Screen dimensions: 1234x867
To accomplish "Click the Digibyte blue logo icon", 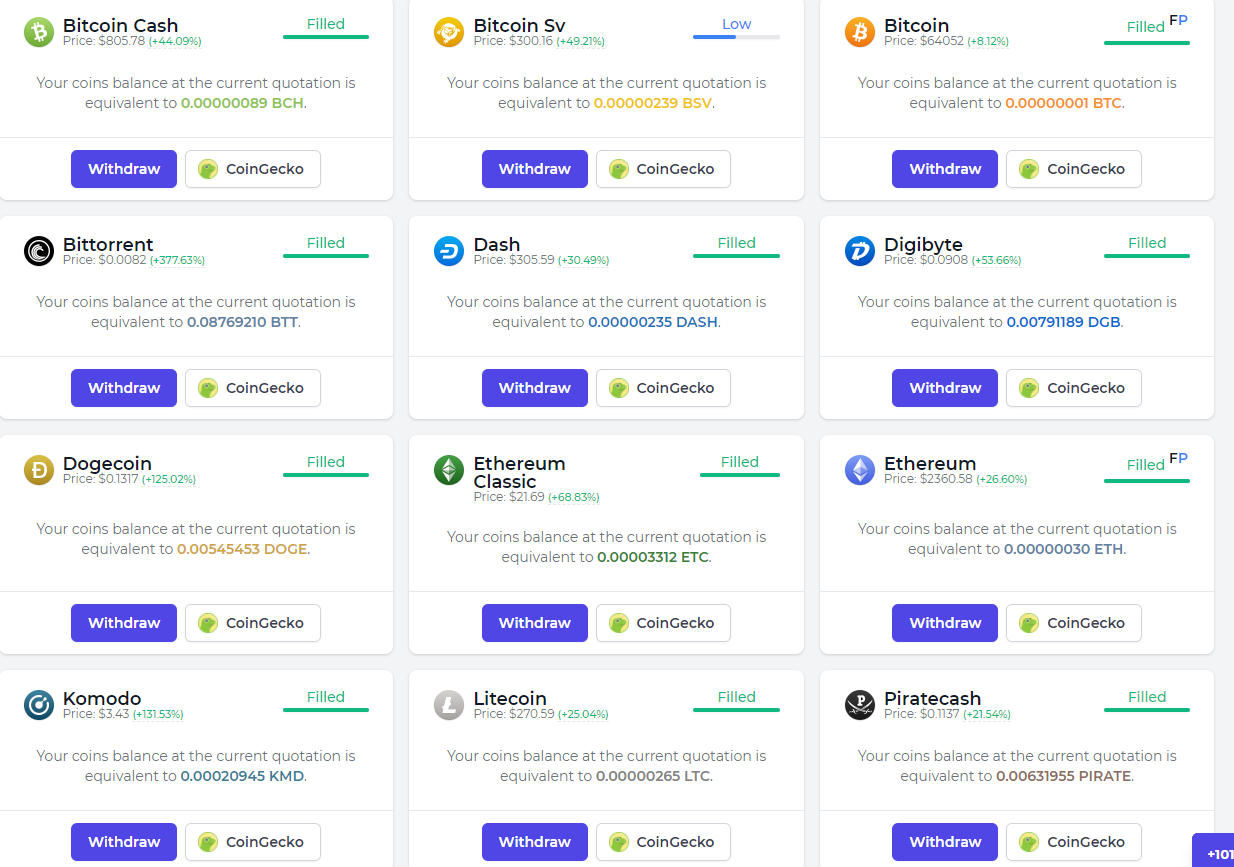I will (860, 251).
